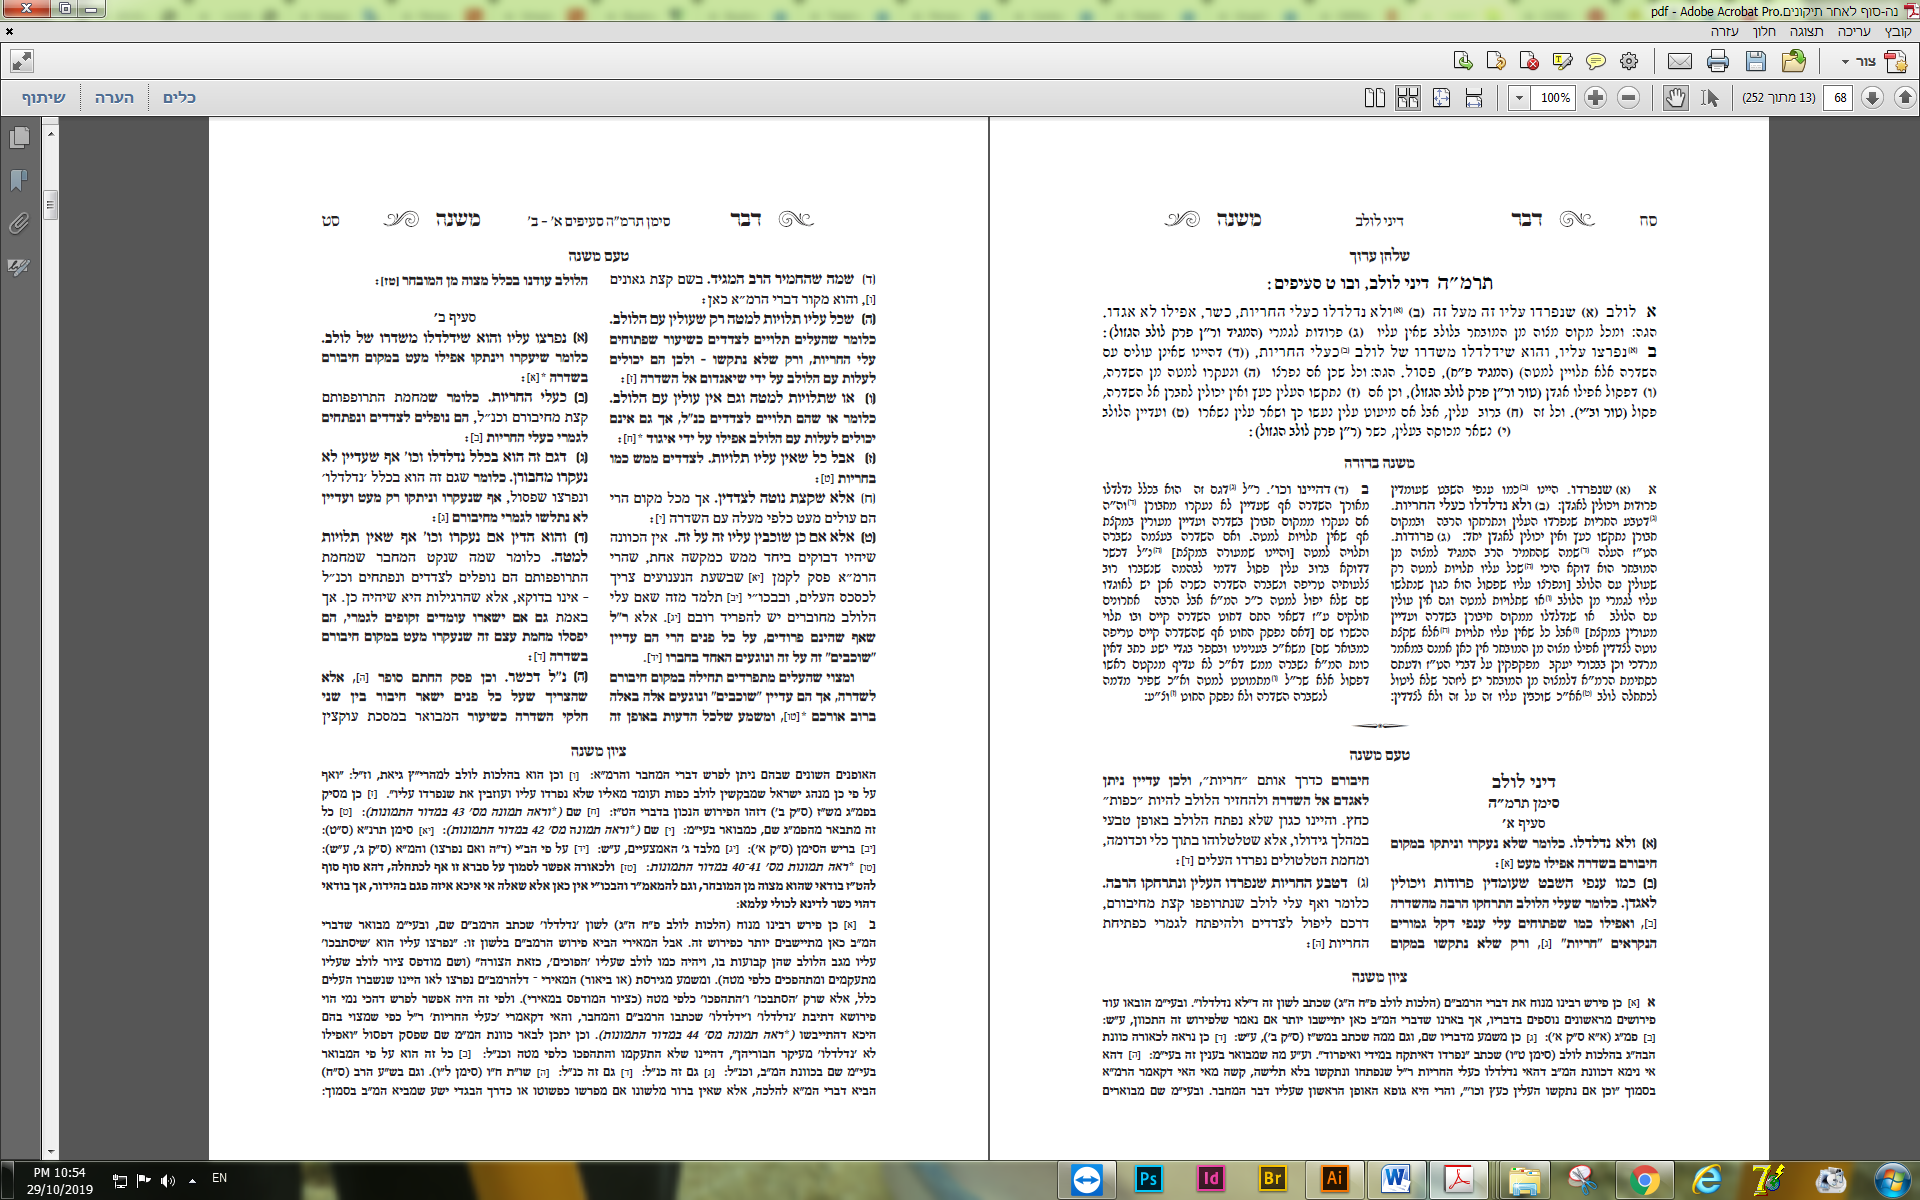Click the page number input field
Image resolution: width=1920 pixels, height=1200 pixels.
click(x=1840, y=98)
